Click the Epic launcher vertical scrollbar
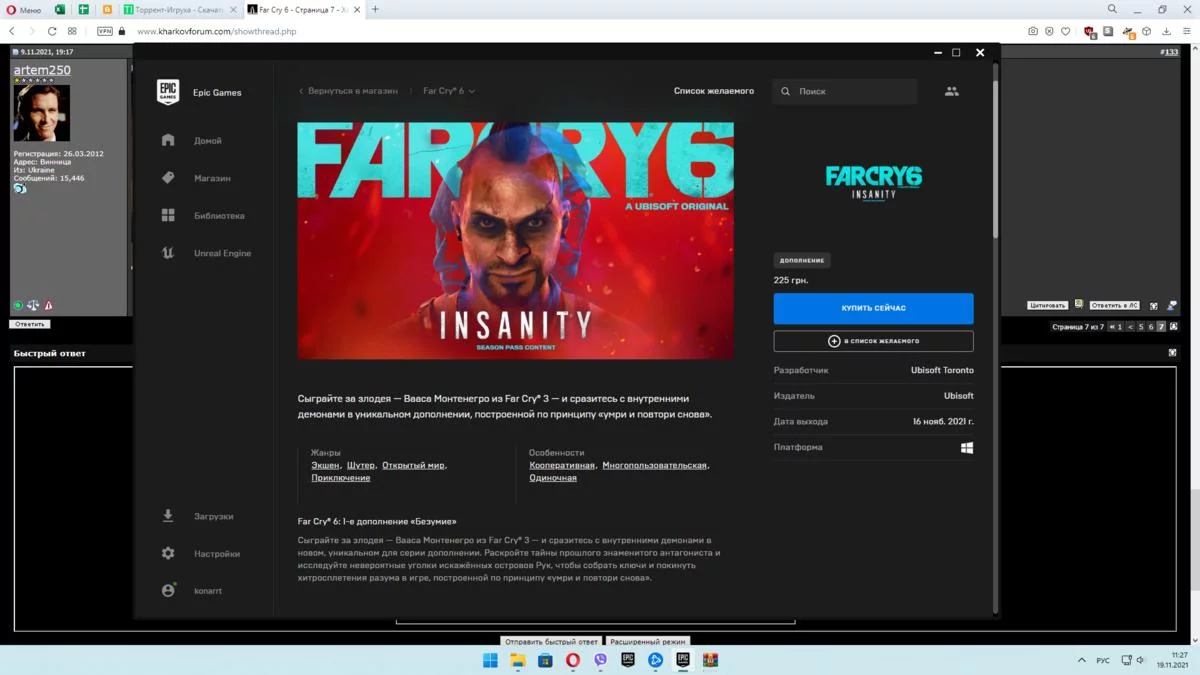The width and height of the screenshot is (1200, 675). [995, 160]
